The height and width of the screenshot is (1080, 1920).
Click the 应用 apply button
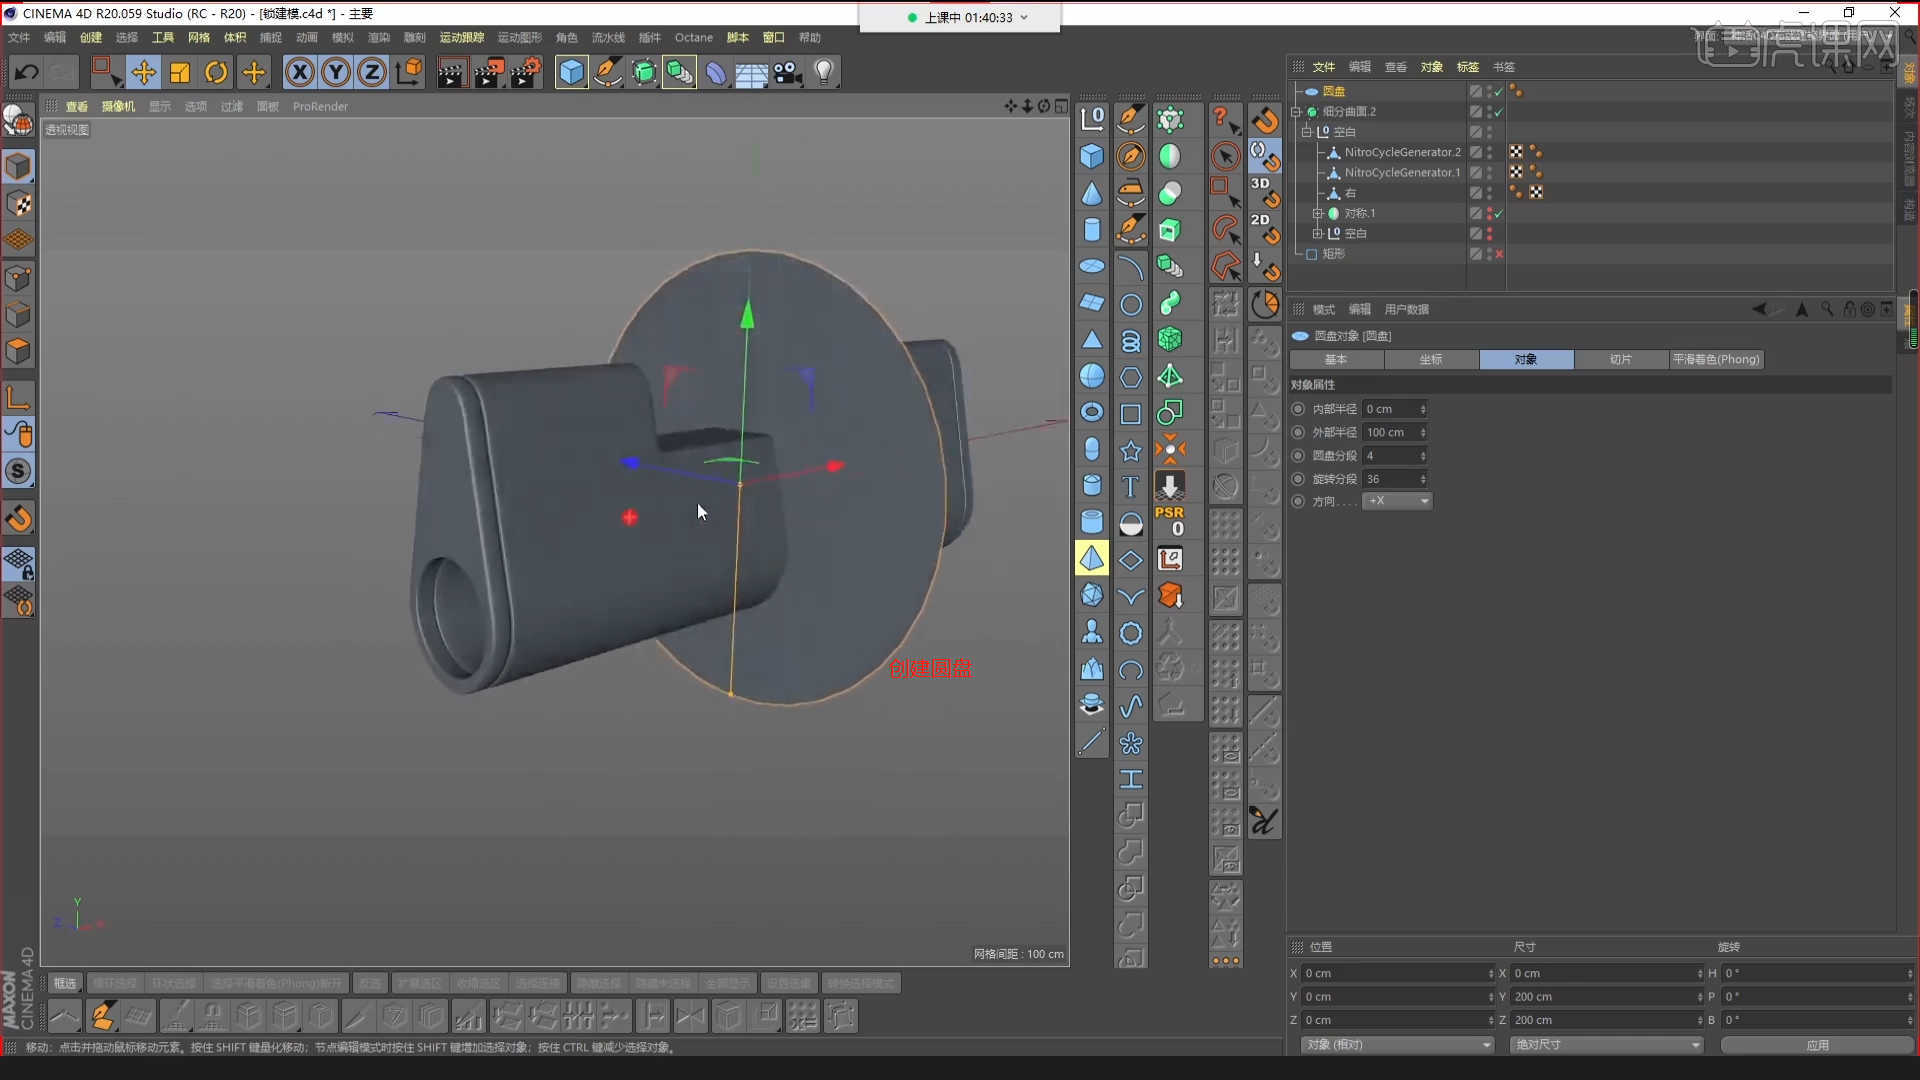[1817, 1045]
